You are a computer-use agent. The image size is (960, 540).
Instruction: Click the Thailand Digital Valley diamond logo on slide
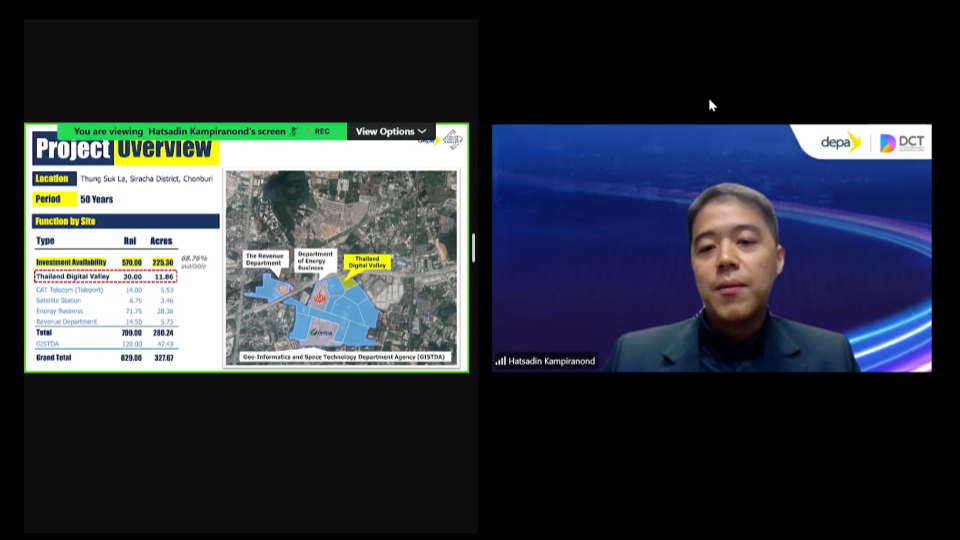click(x=453, y=140)
